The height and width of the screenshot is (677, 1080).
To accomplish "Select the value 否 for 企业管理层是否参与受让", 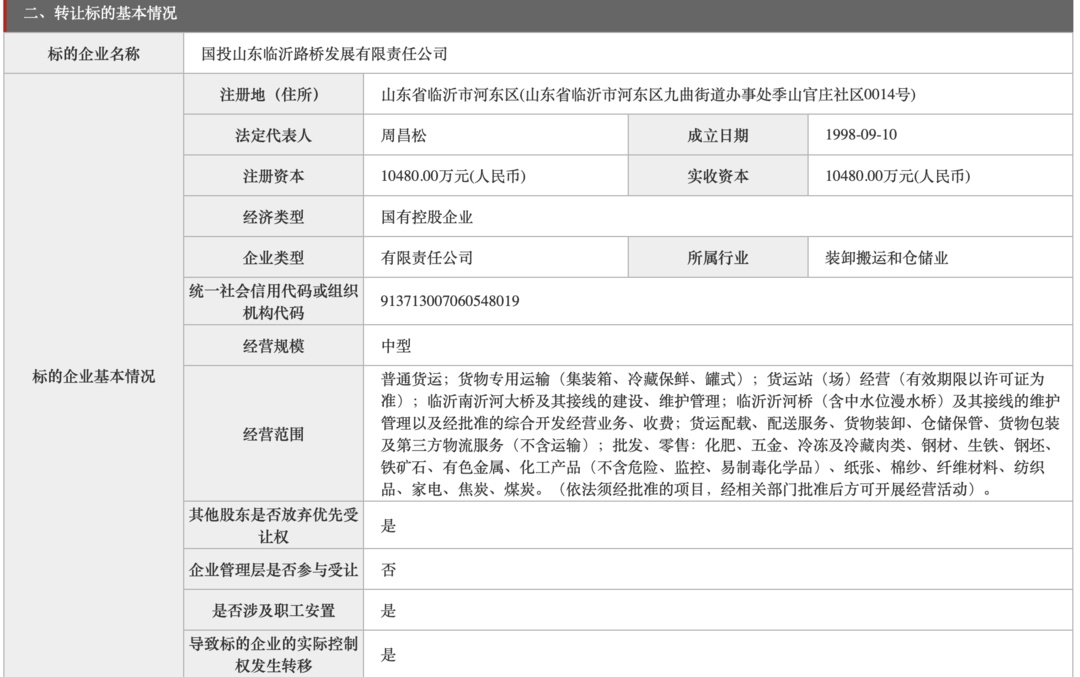I will tap(388, 570).
